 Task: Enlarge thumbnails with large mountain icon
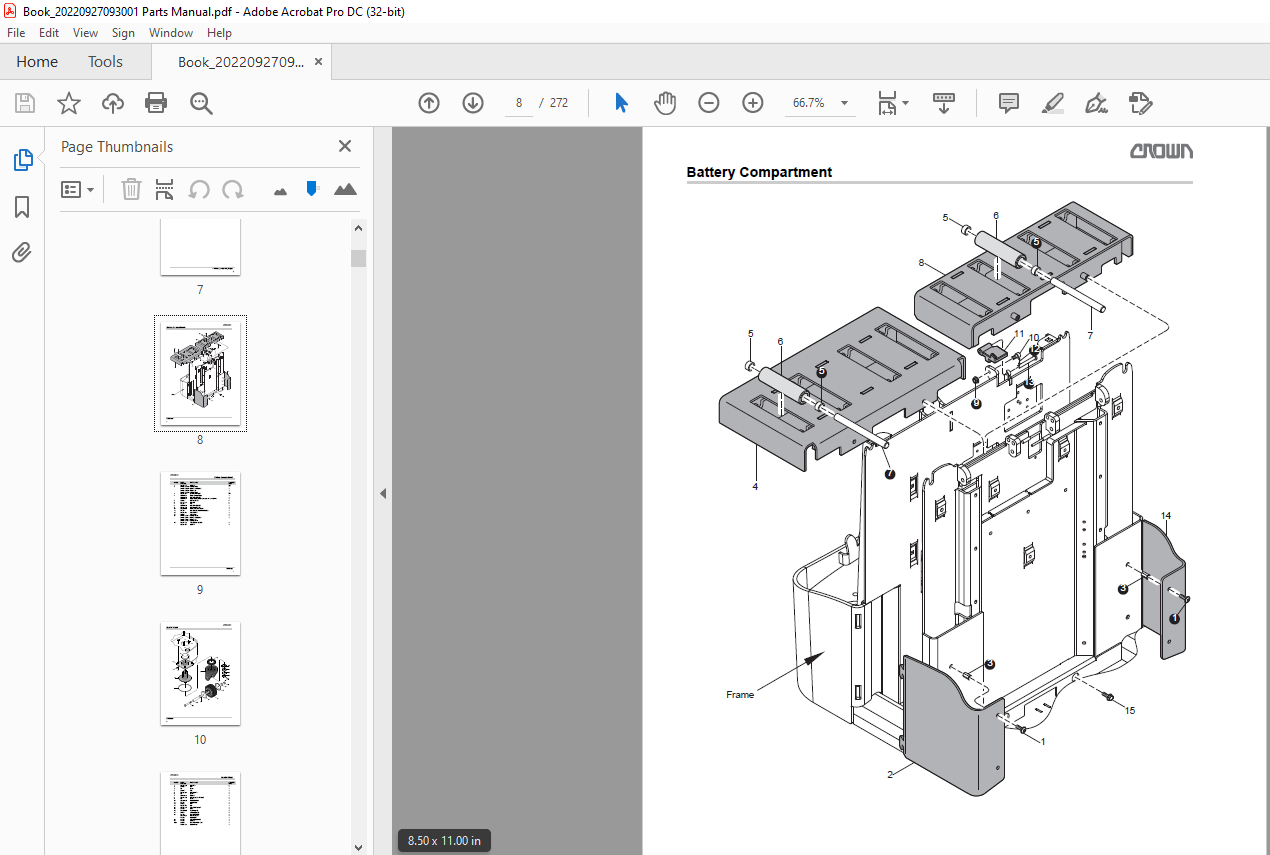tap(345, 189)
